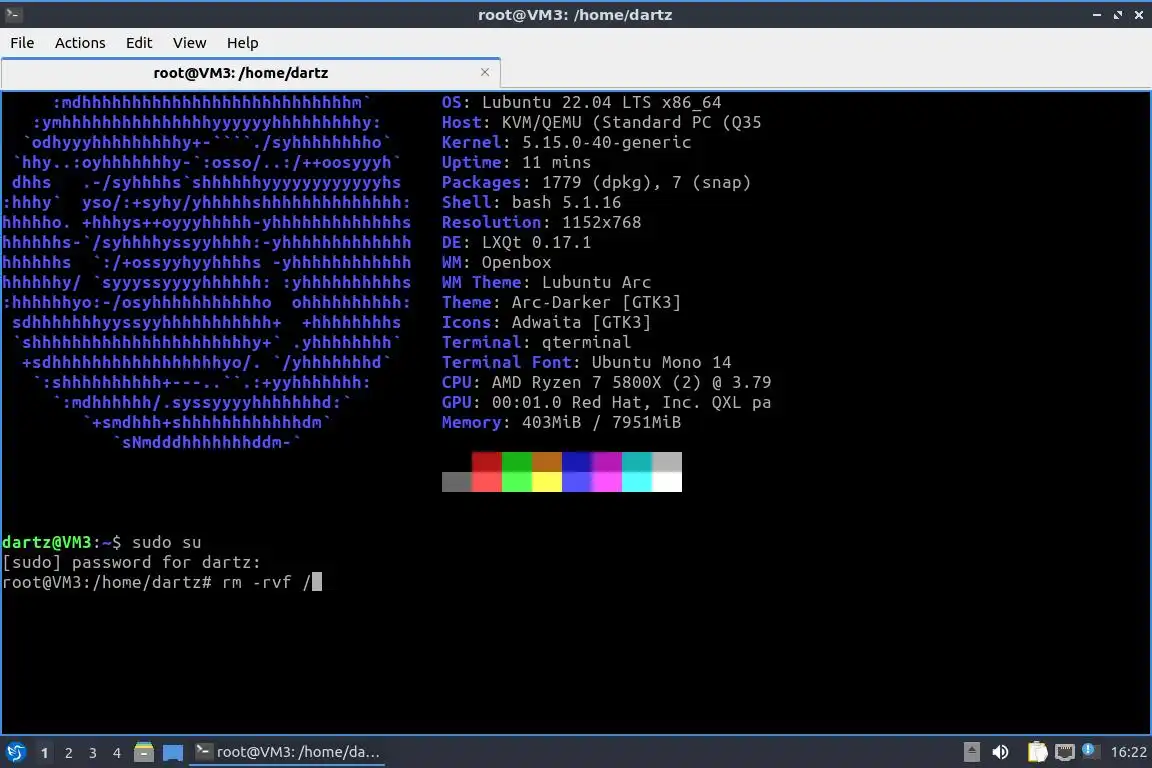Open the Edit menu

[139, 43]
